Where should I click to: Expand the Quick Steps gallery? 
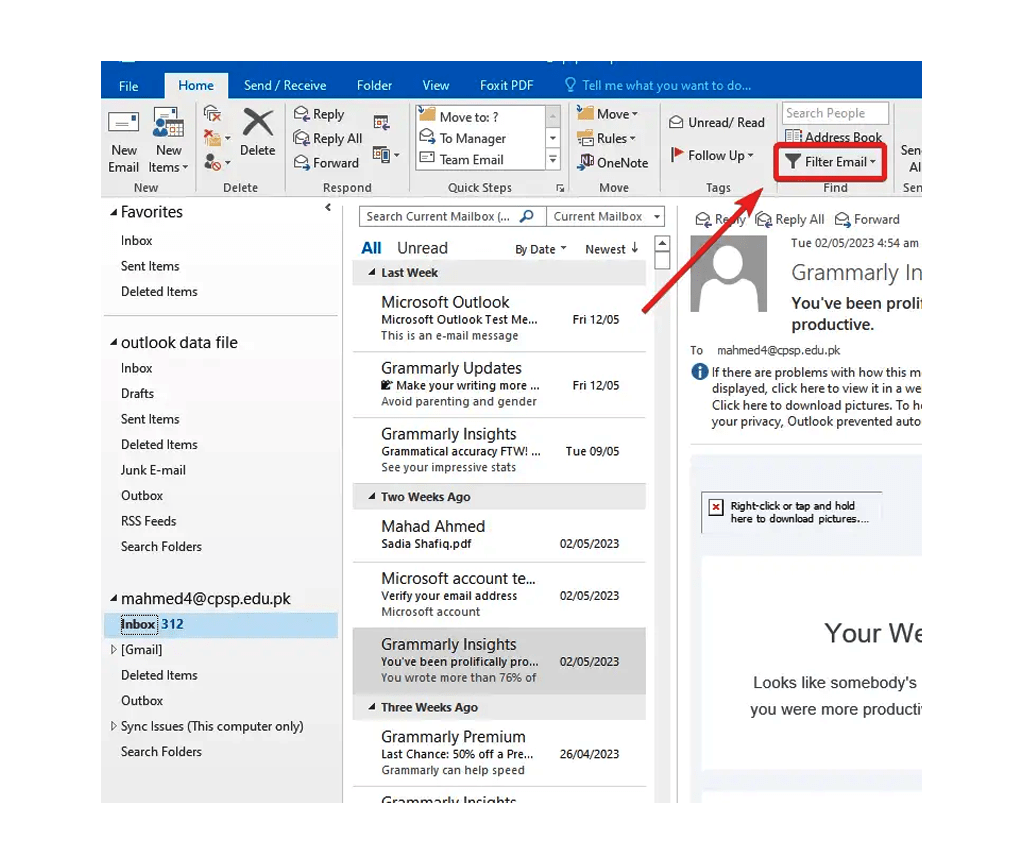click(553, 159)
